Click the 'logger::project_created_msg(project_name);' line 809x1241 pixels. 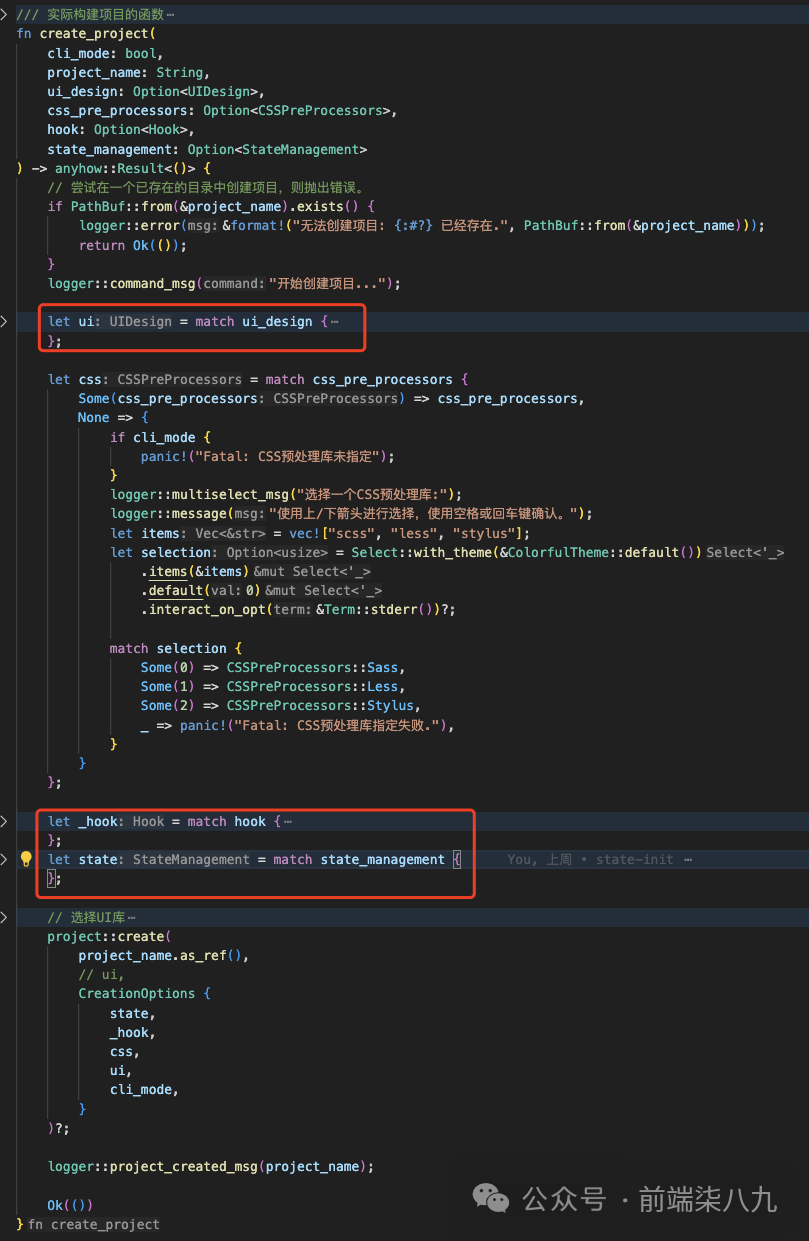pyautogui.click(x=211, y=1166)
